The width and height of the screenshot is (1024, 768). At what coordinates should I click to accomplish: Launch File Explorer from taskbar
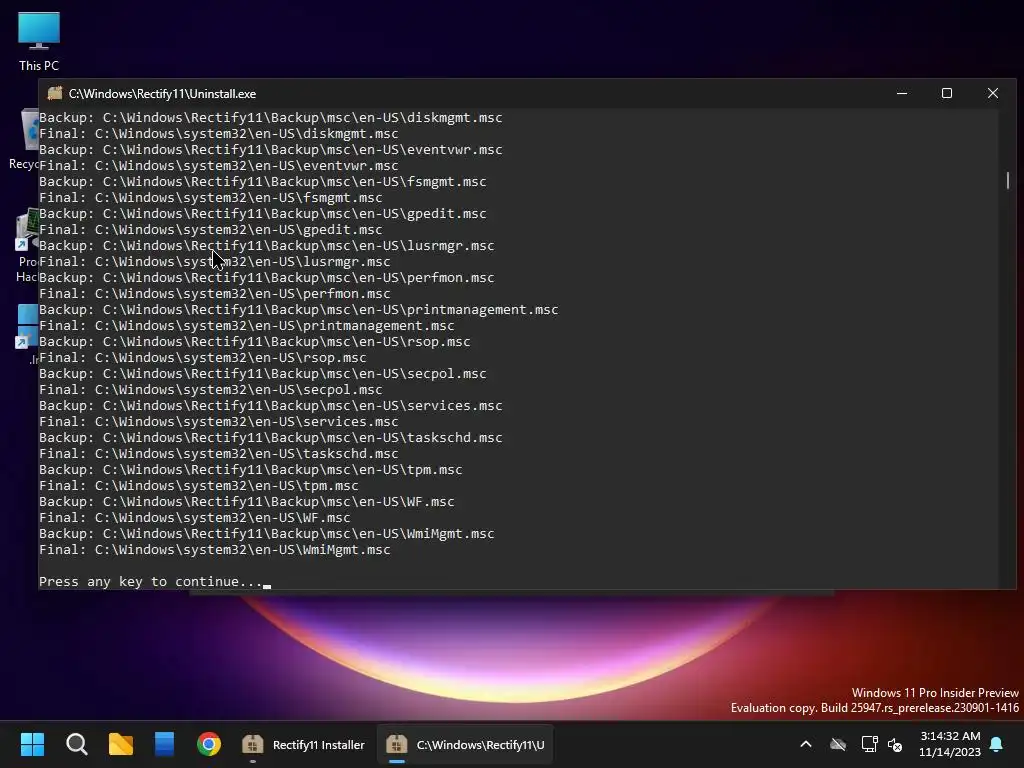pos(121,744)
